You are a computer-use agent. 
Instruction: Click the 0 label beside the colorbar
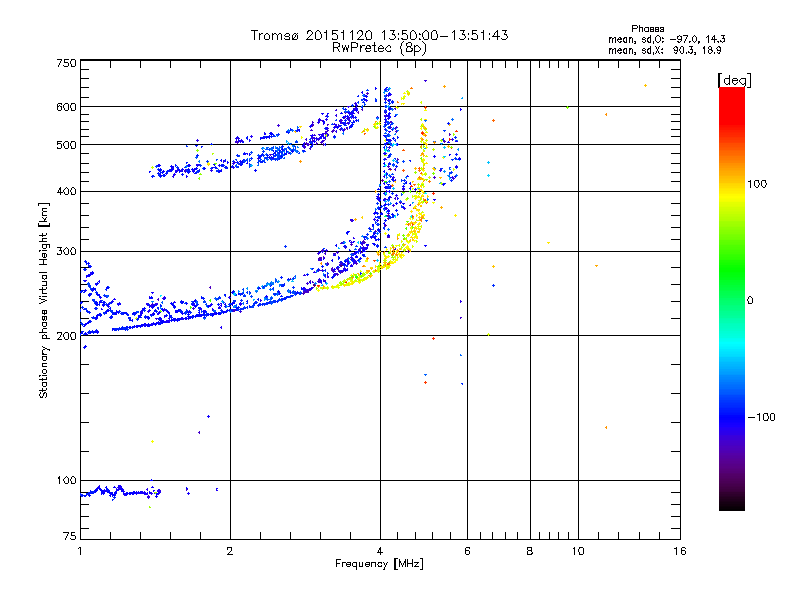point(750,301)
